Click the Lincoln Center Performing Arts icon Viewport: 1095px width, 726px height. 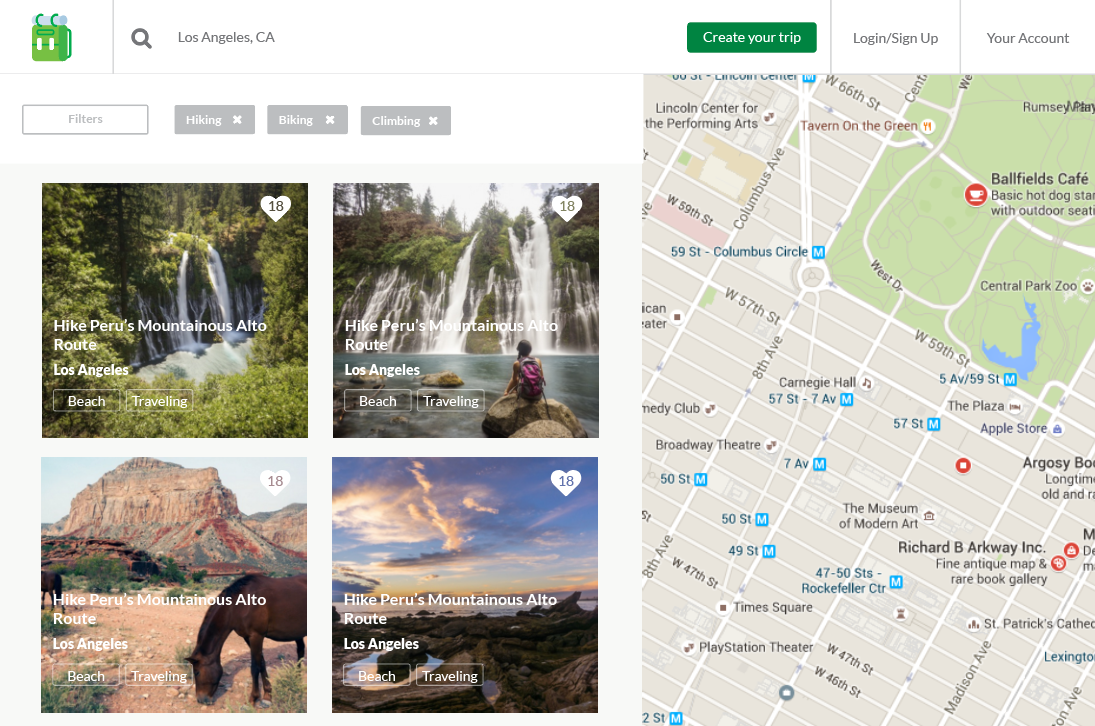point(769,117)
